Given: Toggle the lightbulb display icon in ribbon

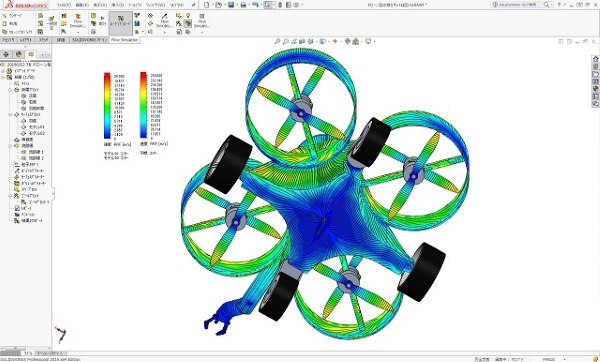Looking at the screenshot, I should click(188, 15).
